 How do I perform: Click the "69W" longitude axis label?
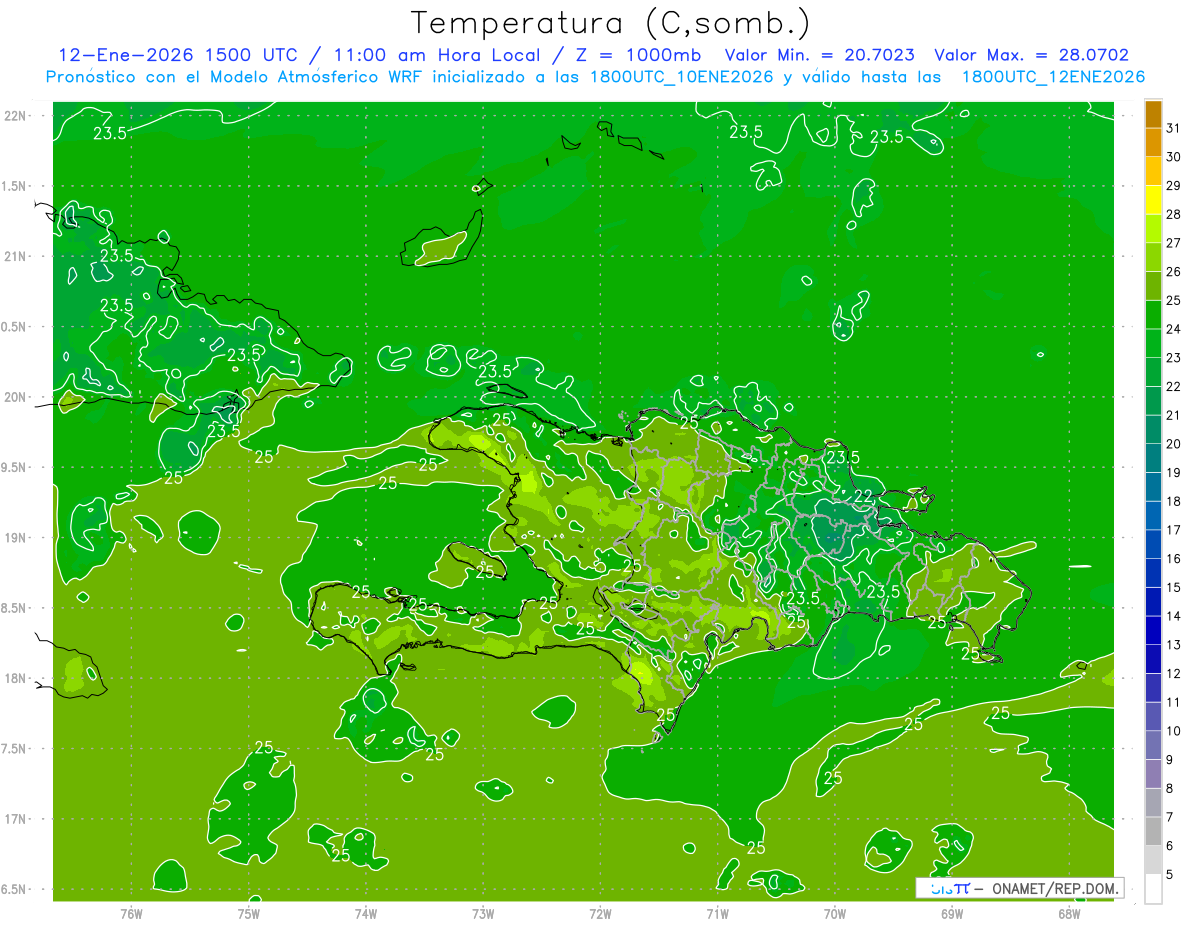click(x=952, y=914)
